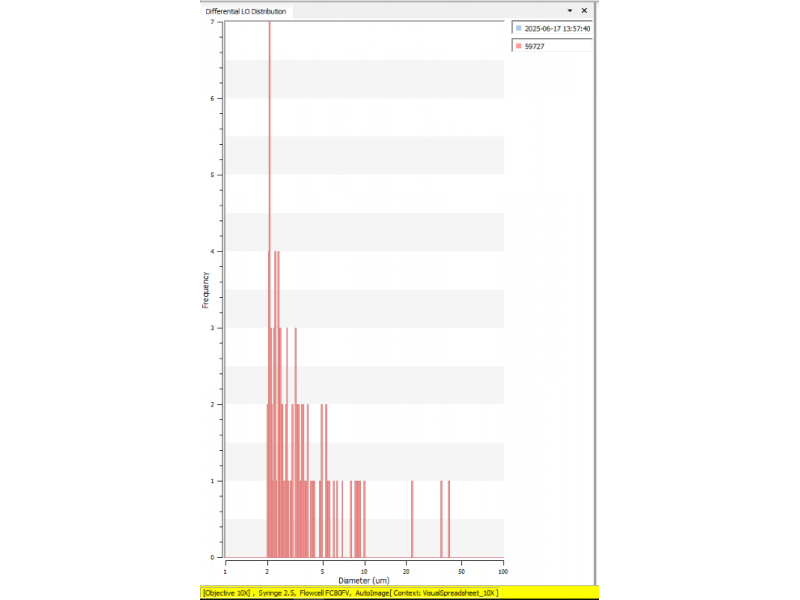Click the Context: VisualSpreadsheet_10X status entry
Image resolution: width=800 pixels, height=600 pixels.
(444, 593)
